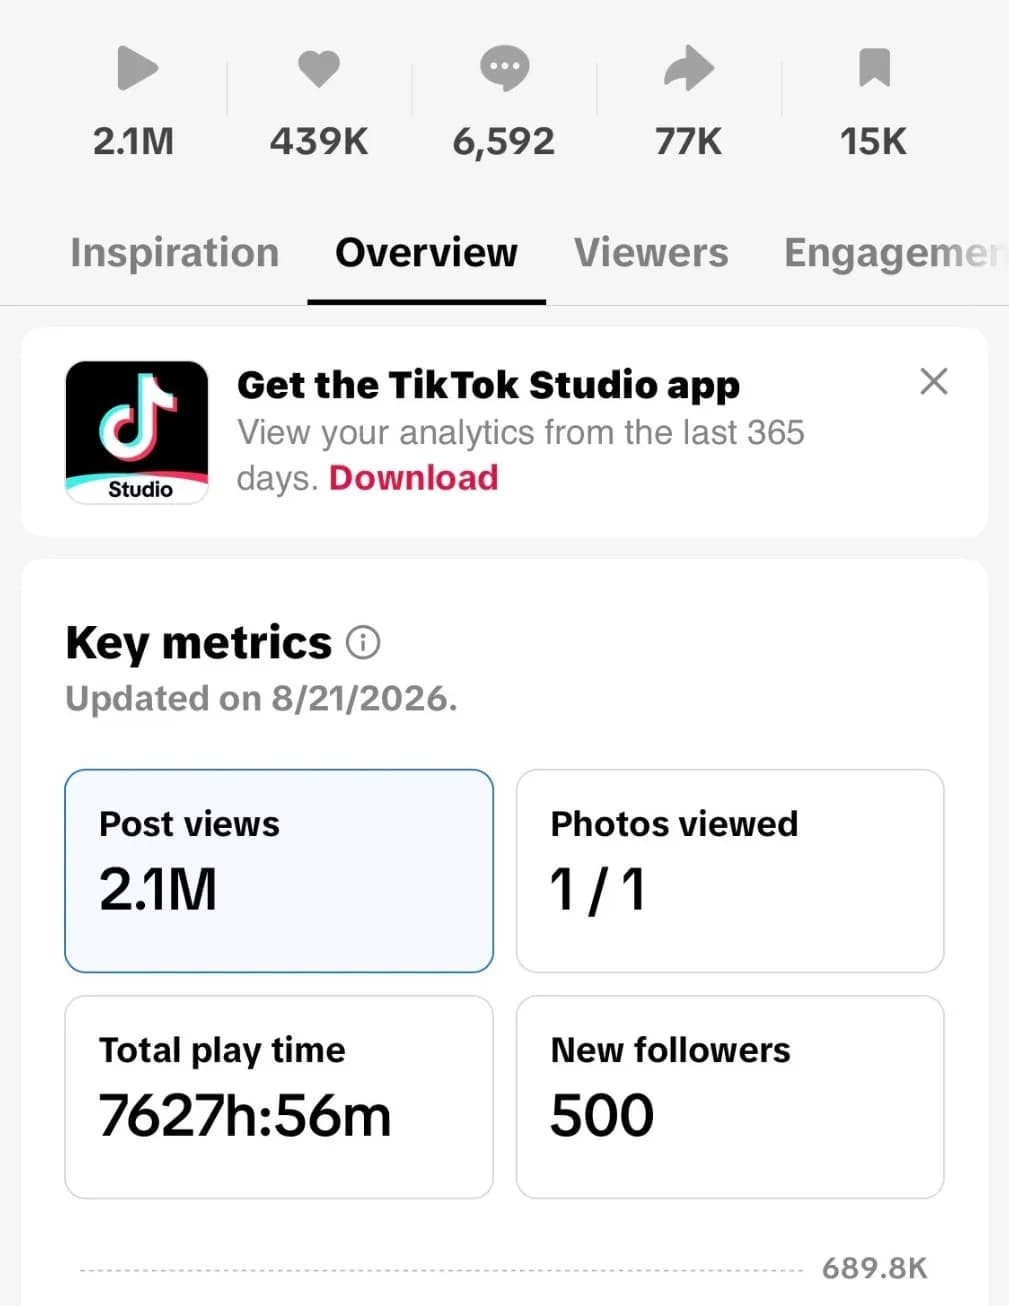Screen dimensions: 1009x1306
Task: Go to the Engagement tab
Action: click(x=896, y=254)
